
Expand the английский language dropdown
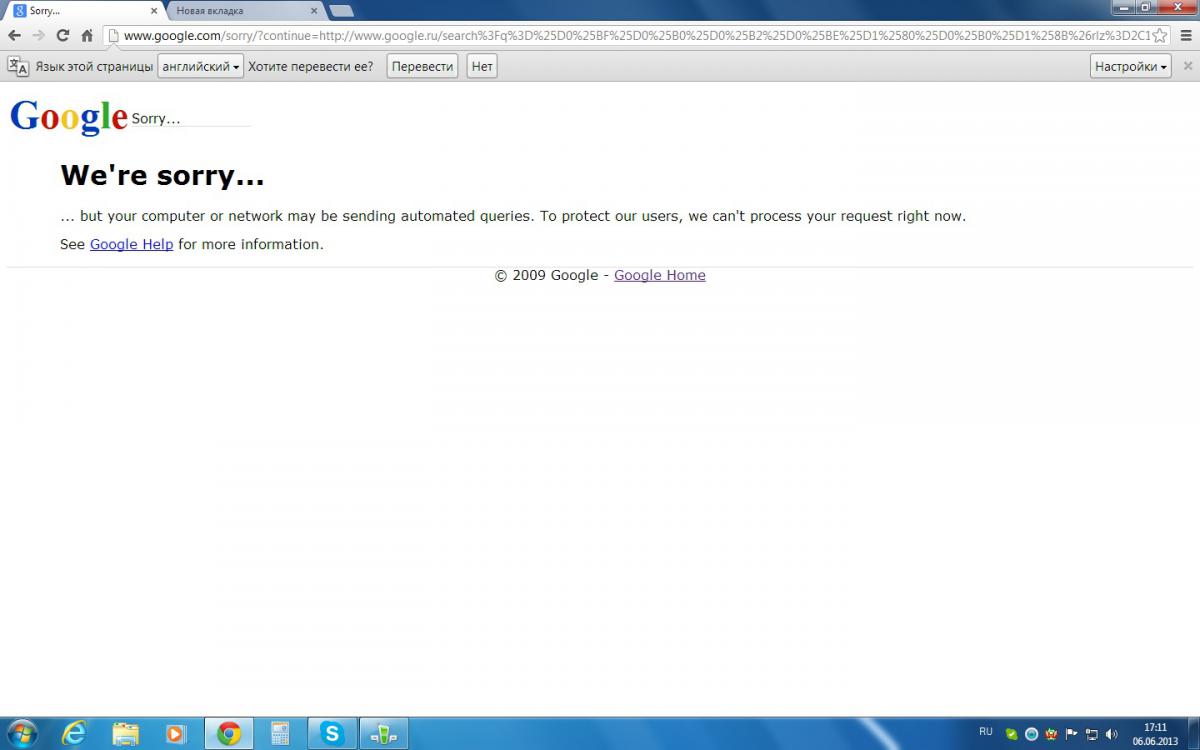click(200, 67)
